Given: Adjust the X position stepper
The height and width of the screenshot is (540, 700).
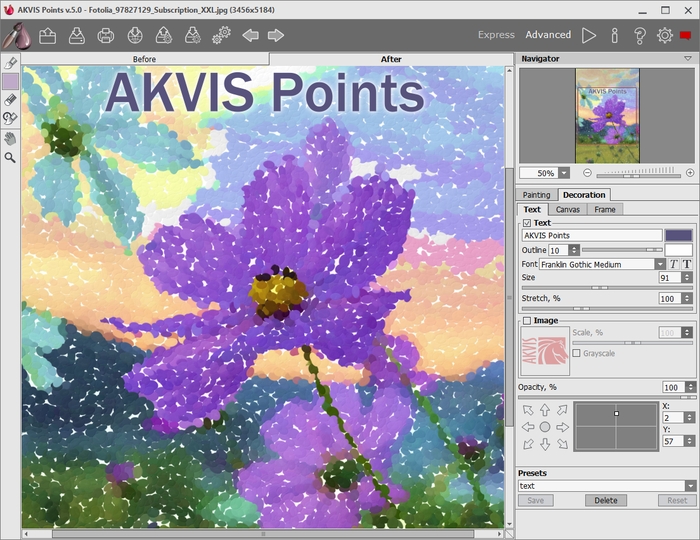Looking at the screenshot, I should click(x=690, y=418).
